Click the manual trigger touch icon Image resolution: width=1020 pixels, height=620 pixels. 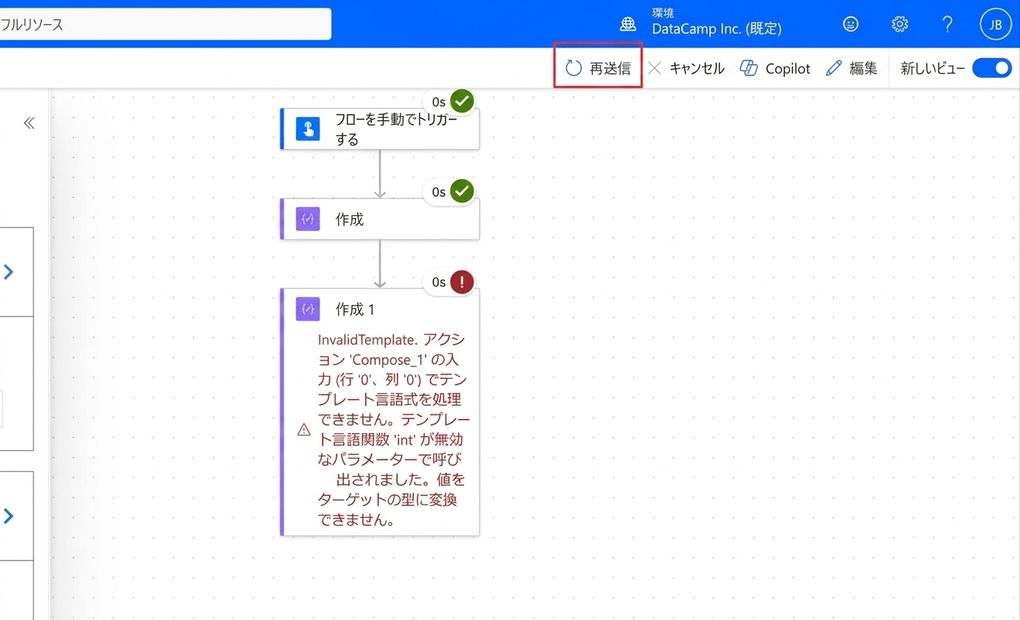(308, 129)
